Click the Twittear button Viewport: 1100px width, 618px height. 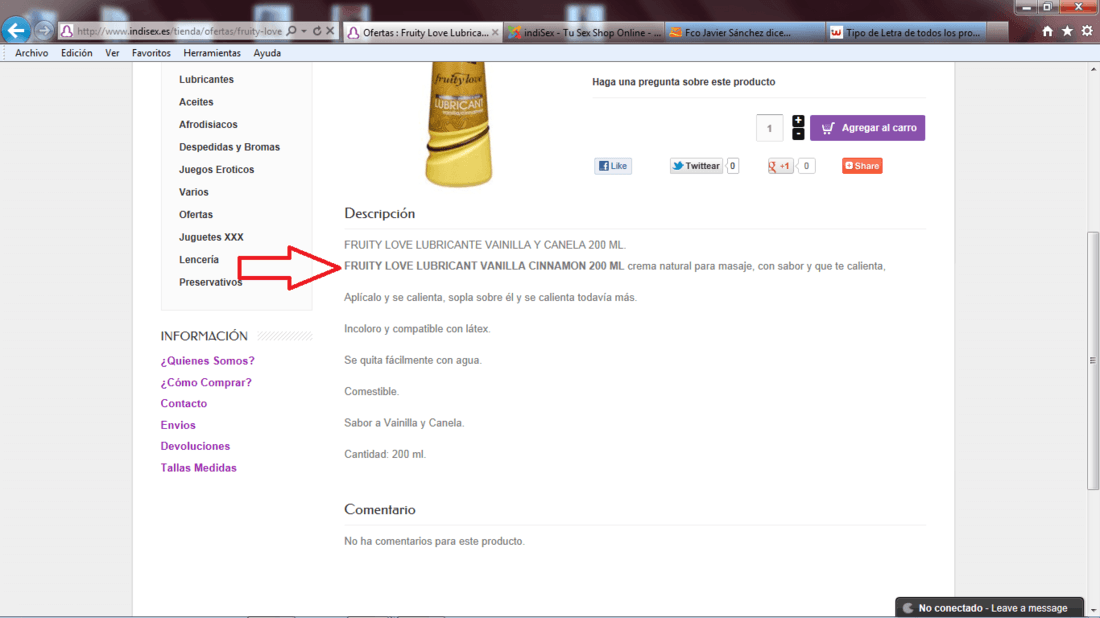(x=696, y=166)
